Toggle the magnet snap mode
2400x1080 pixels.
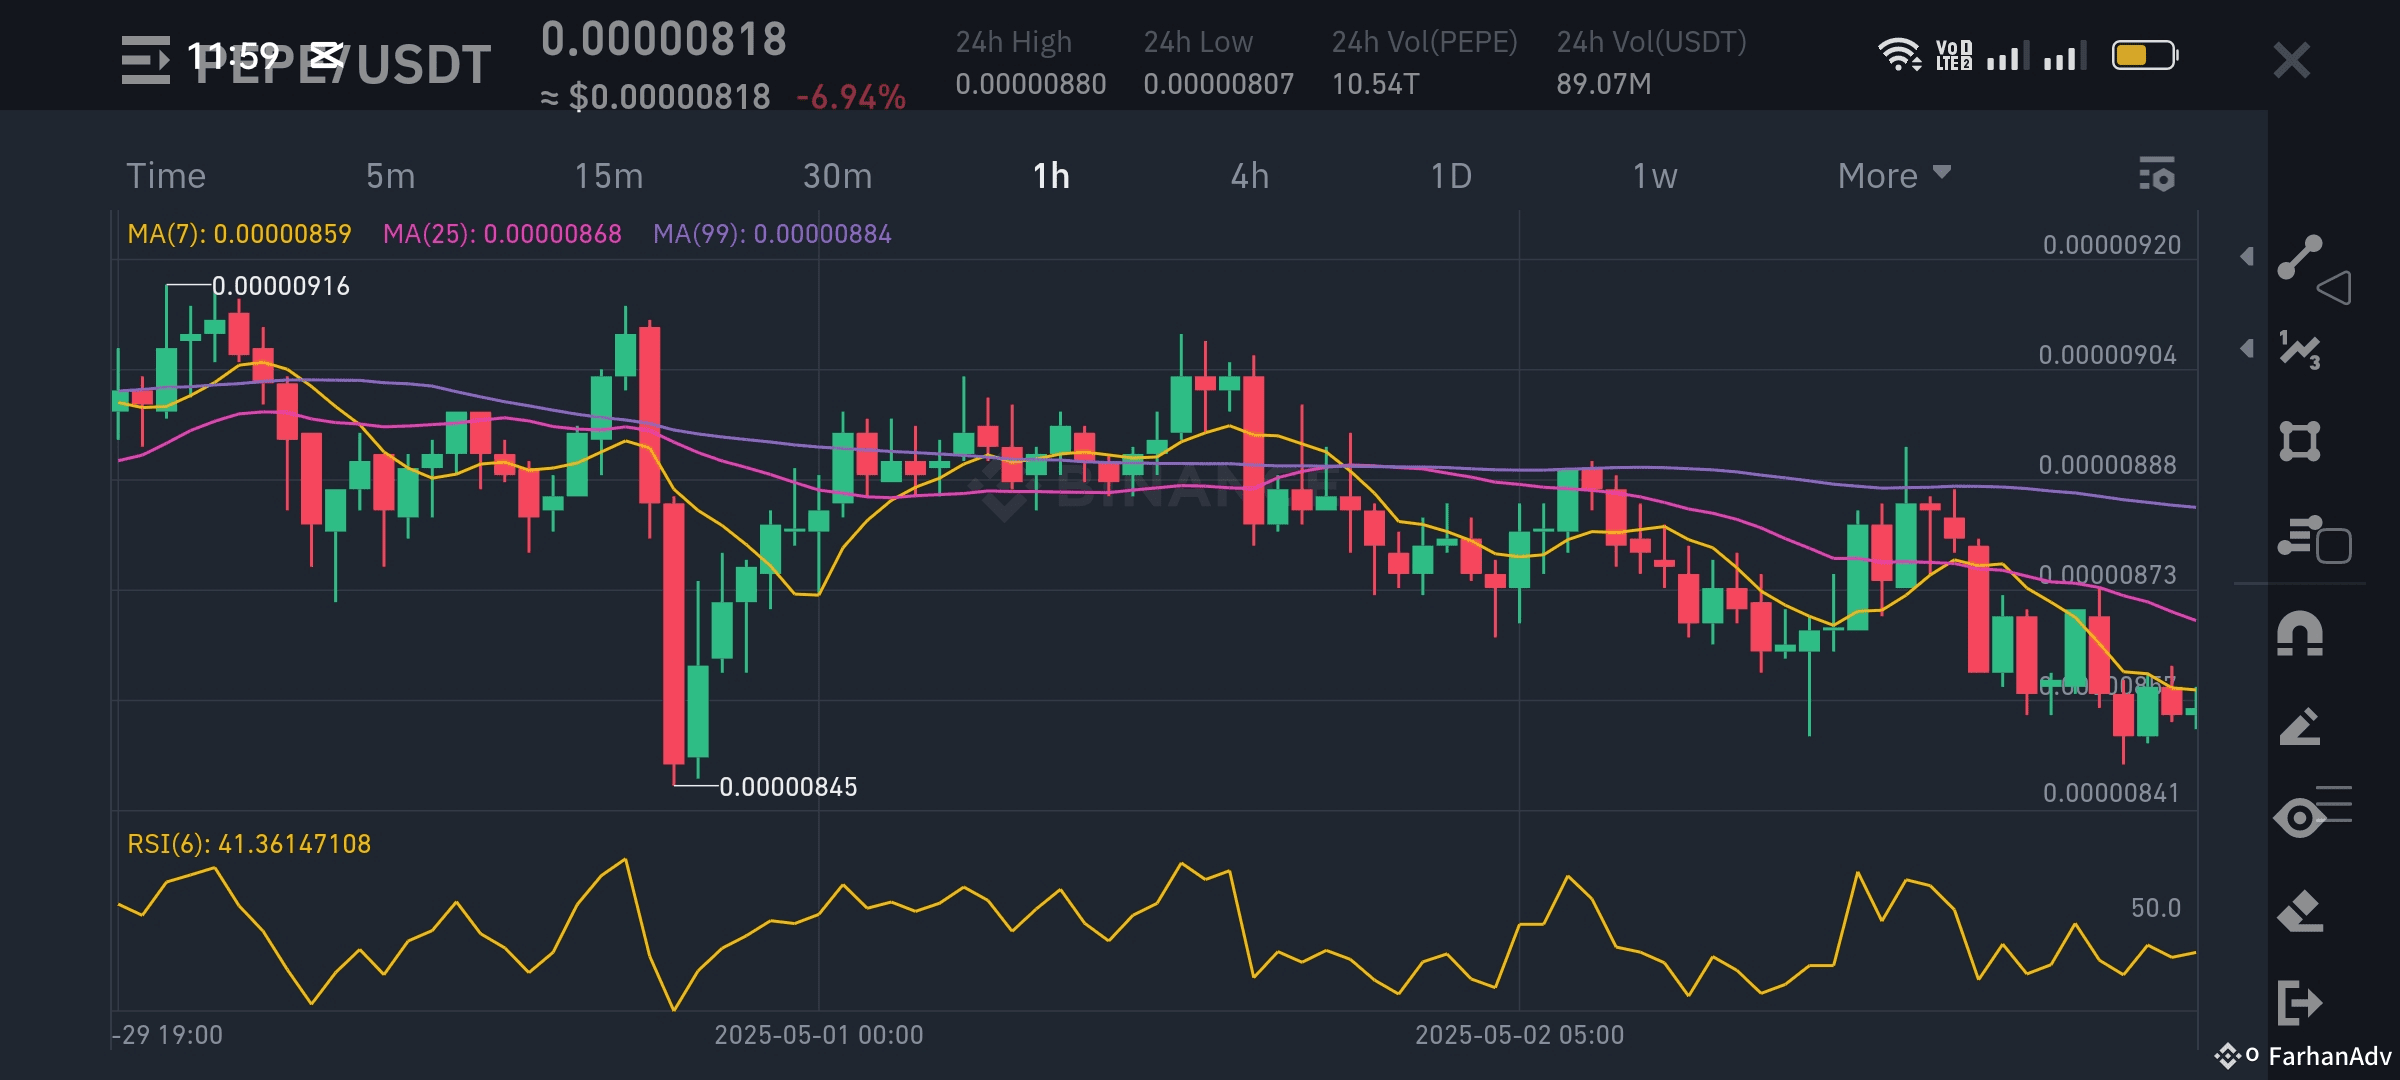(x=2299, y=634)
